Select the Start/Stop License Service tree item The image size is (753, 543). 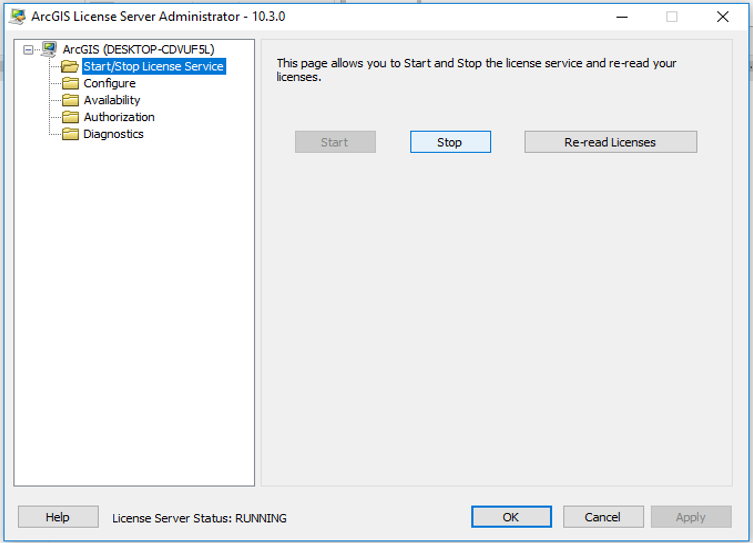point(154,66)
